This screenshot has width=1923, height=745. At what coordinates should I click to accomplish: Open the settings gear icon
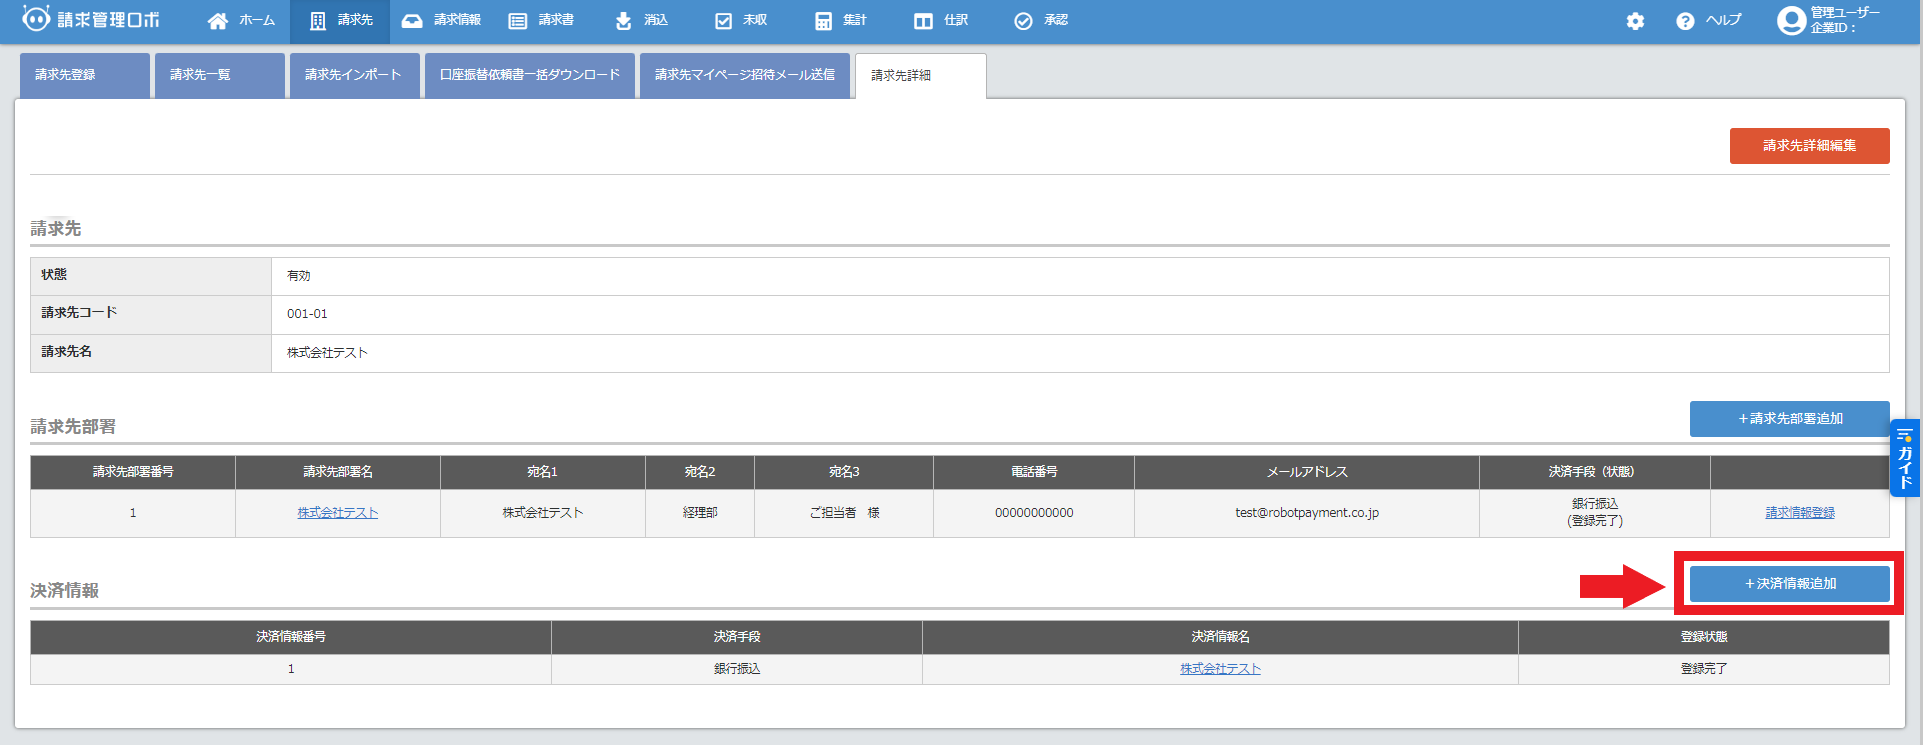[1635, 21]
